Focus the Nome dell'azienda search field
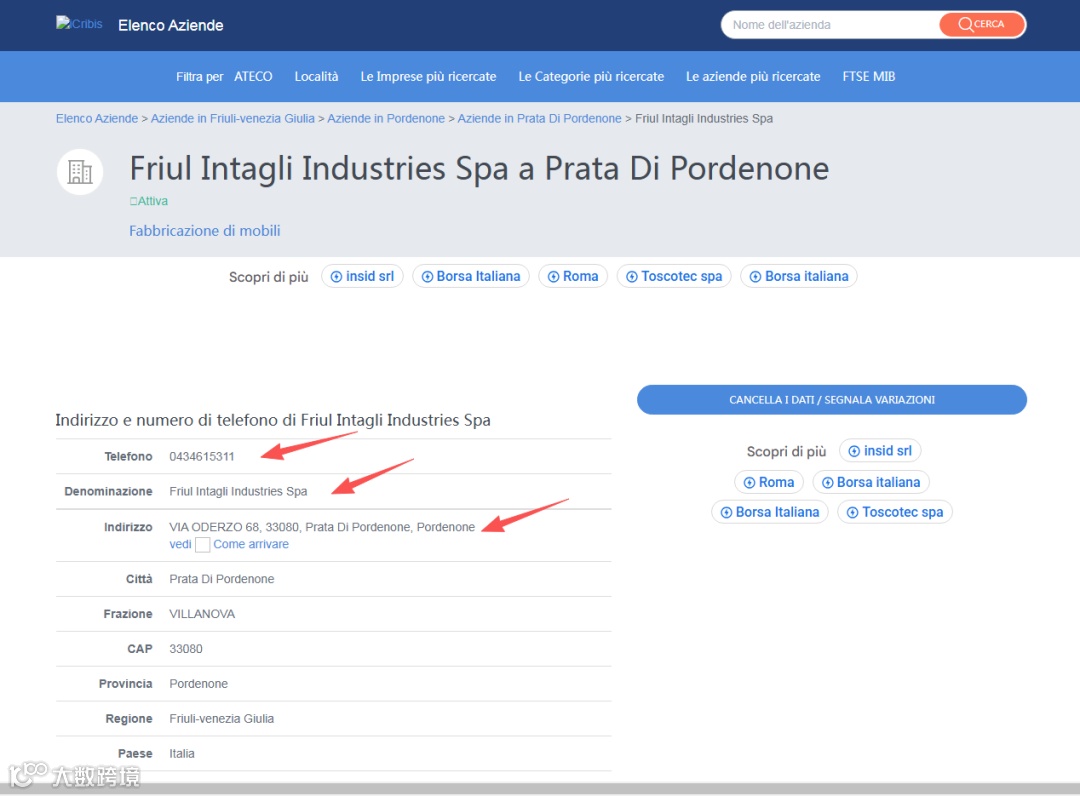Viewport: 1080px width, 796px height. click(830, 25)
